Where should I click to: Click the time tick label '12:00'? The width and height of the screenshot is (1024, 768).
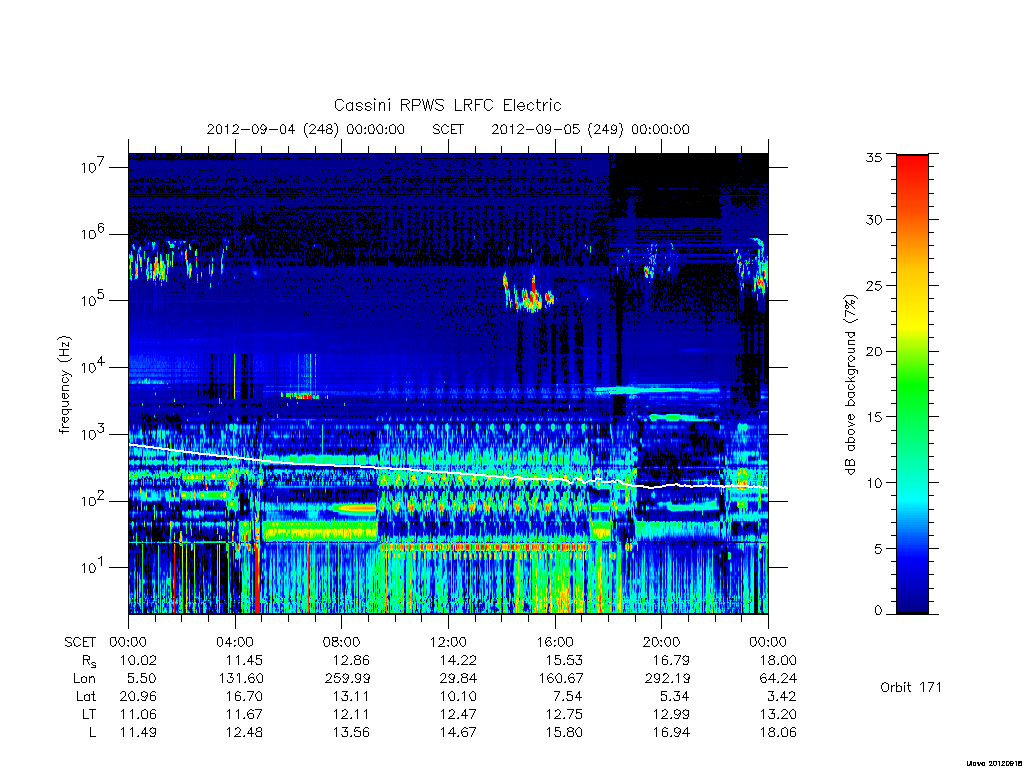(x=448, y=642)
